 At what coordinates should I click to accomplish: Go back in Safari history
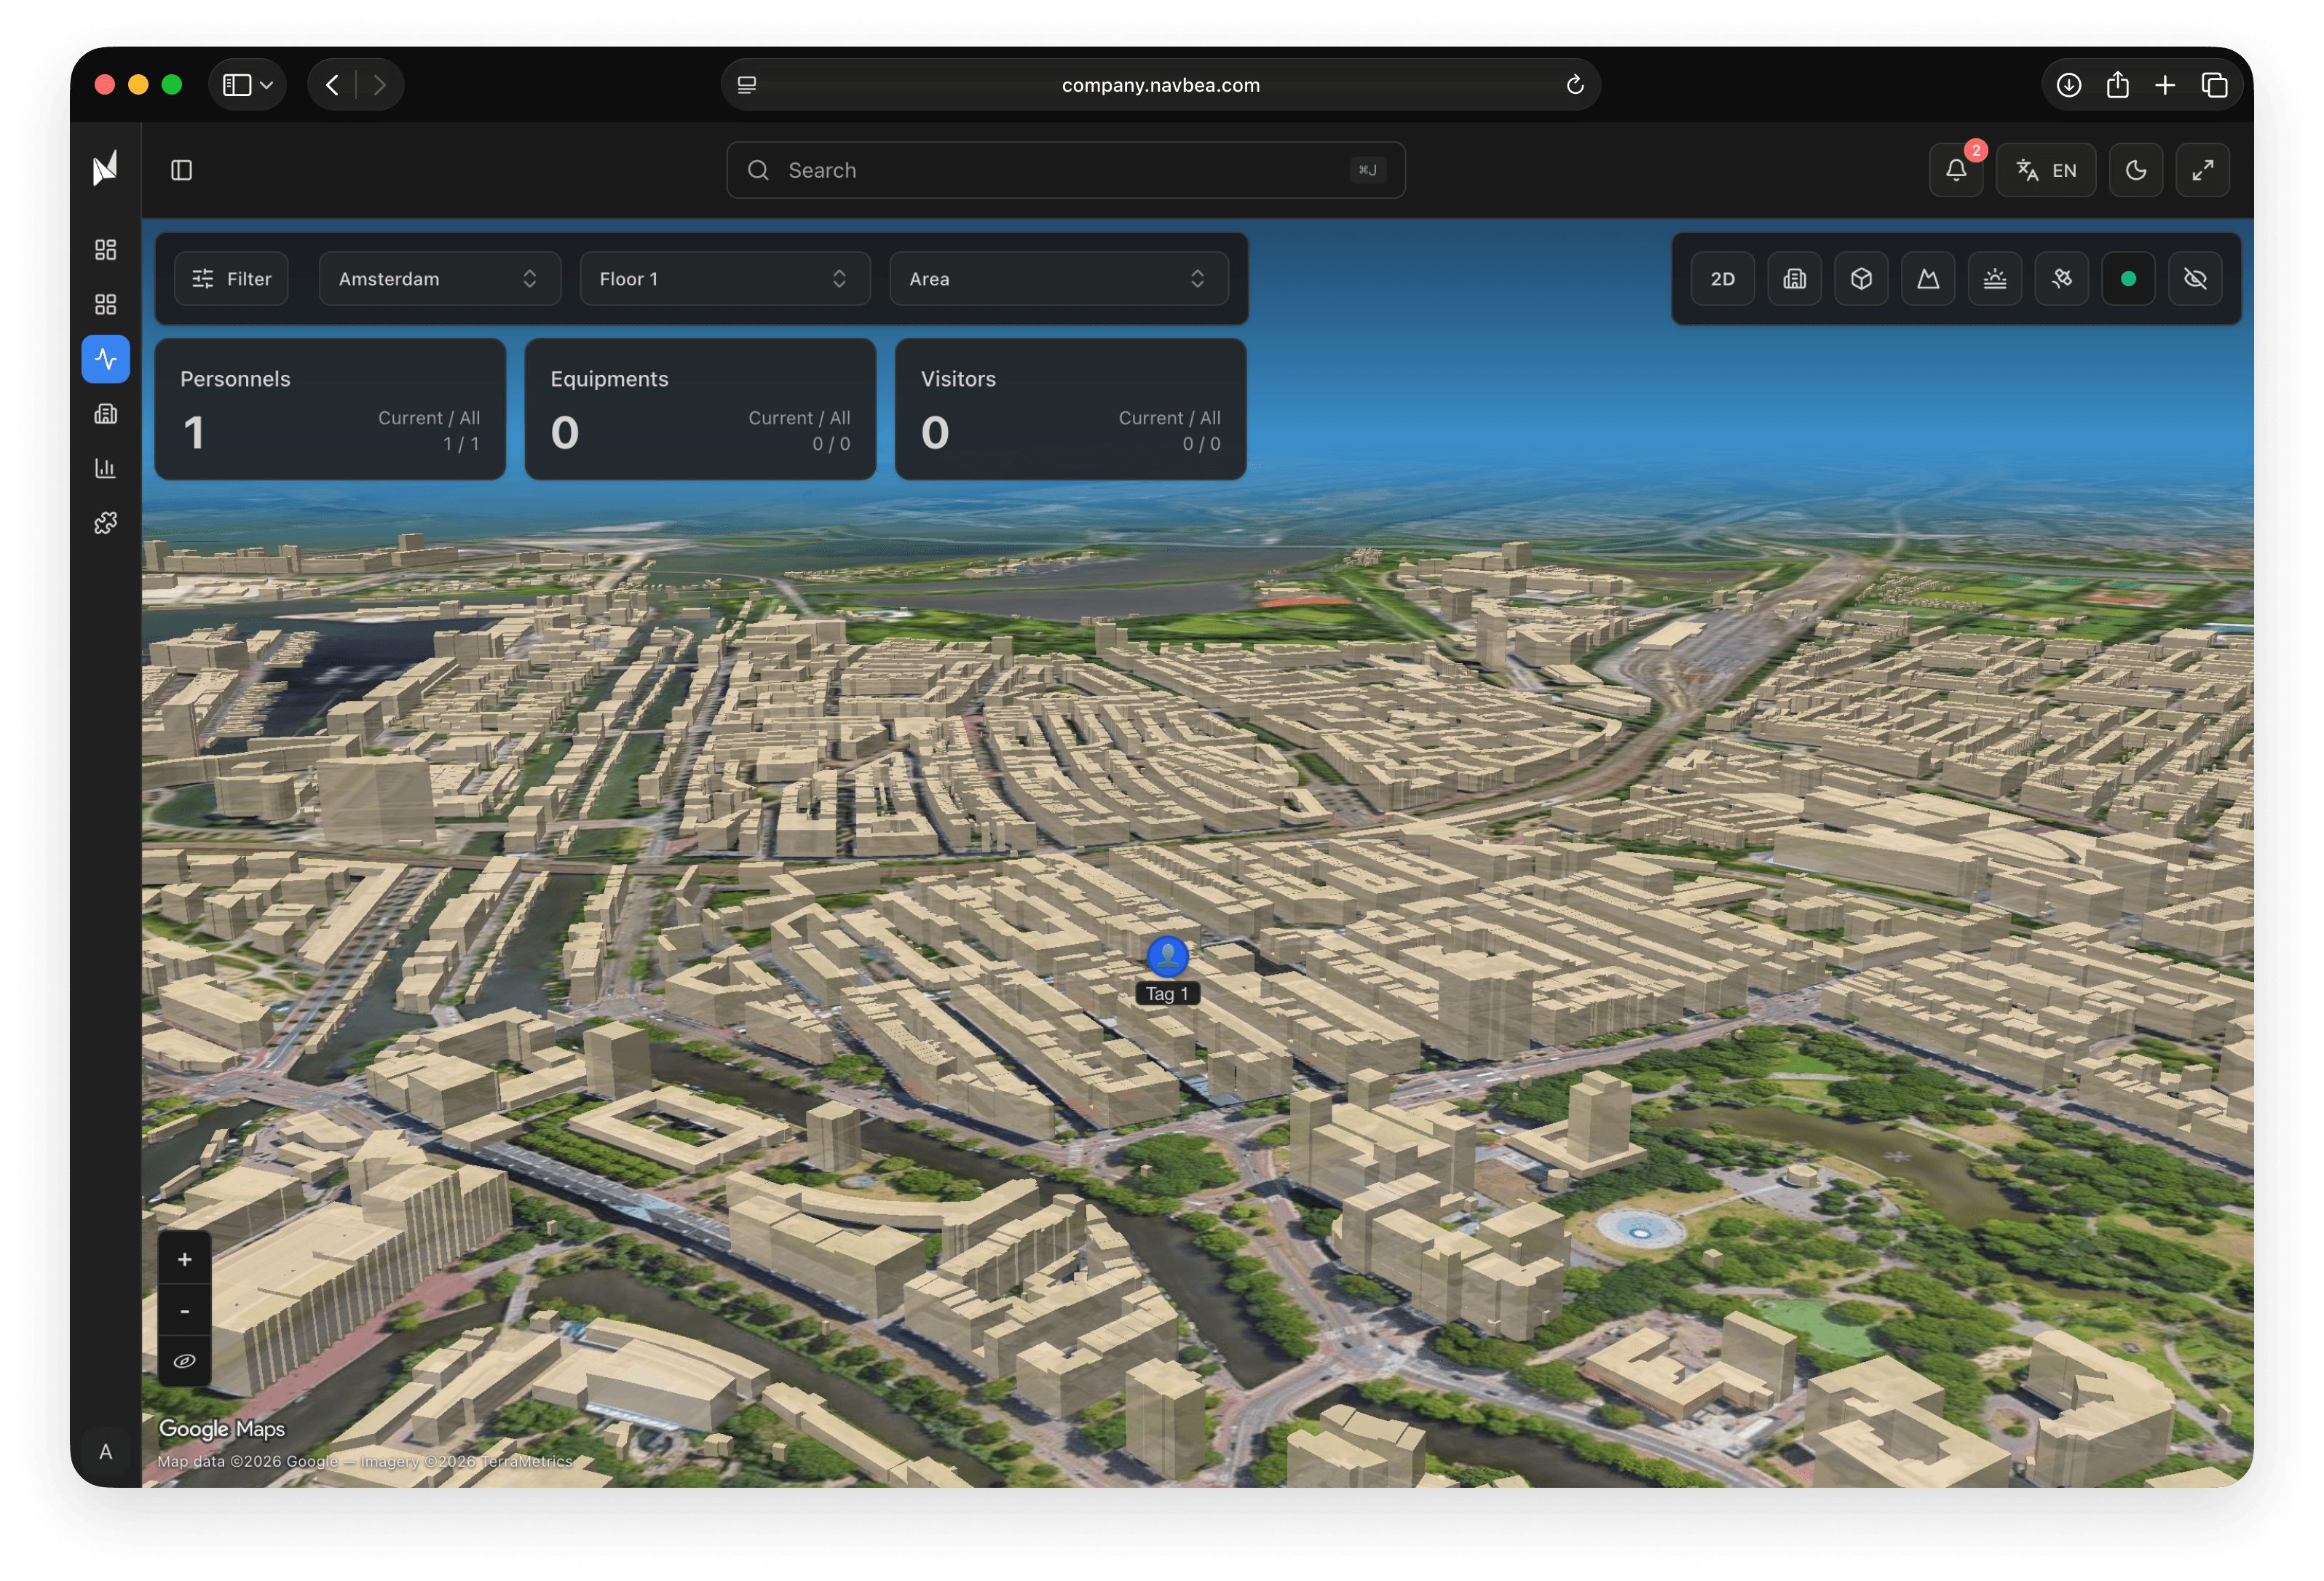point(332,85)
